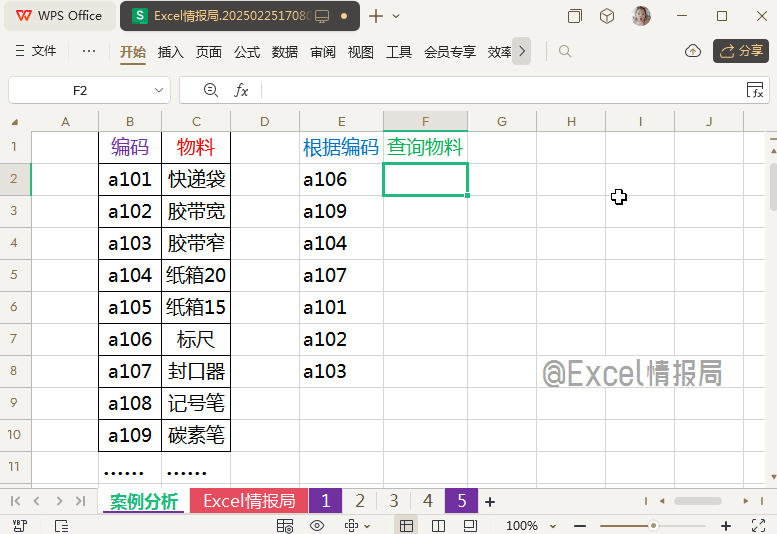
Task: Expand the 100% zoom level dropdown
Action: tap(553, 526)
